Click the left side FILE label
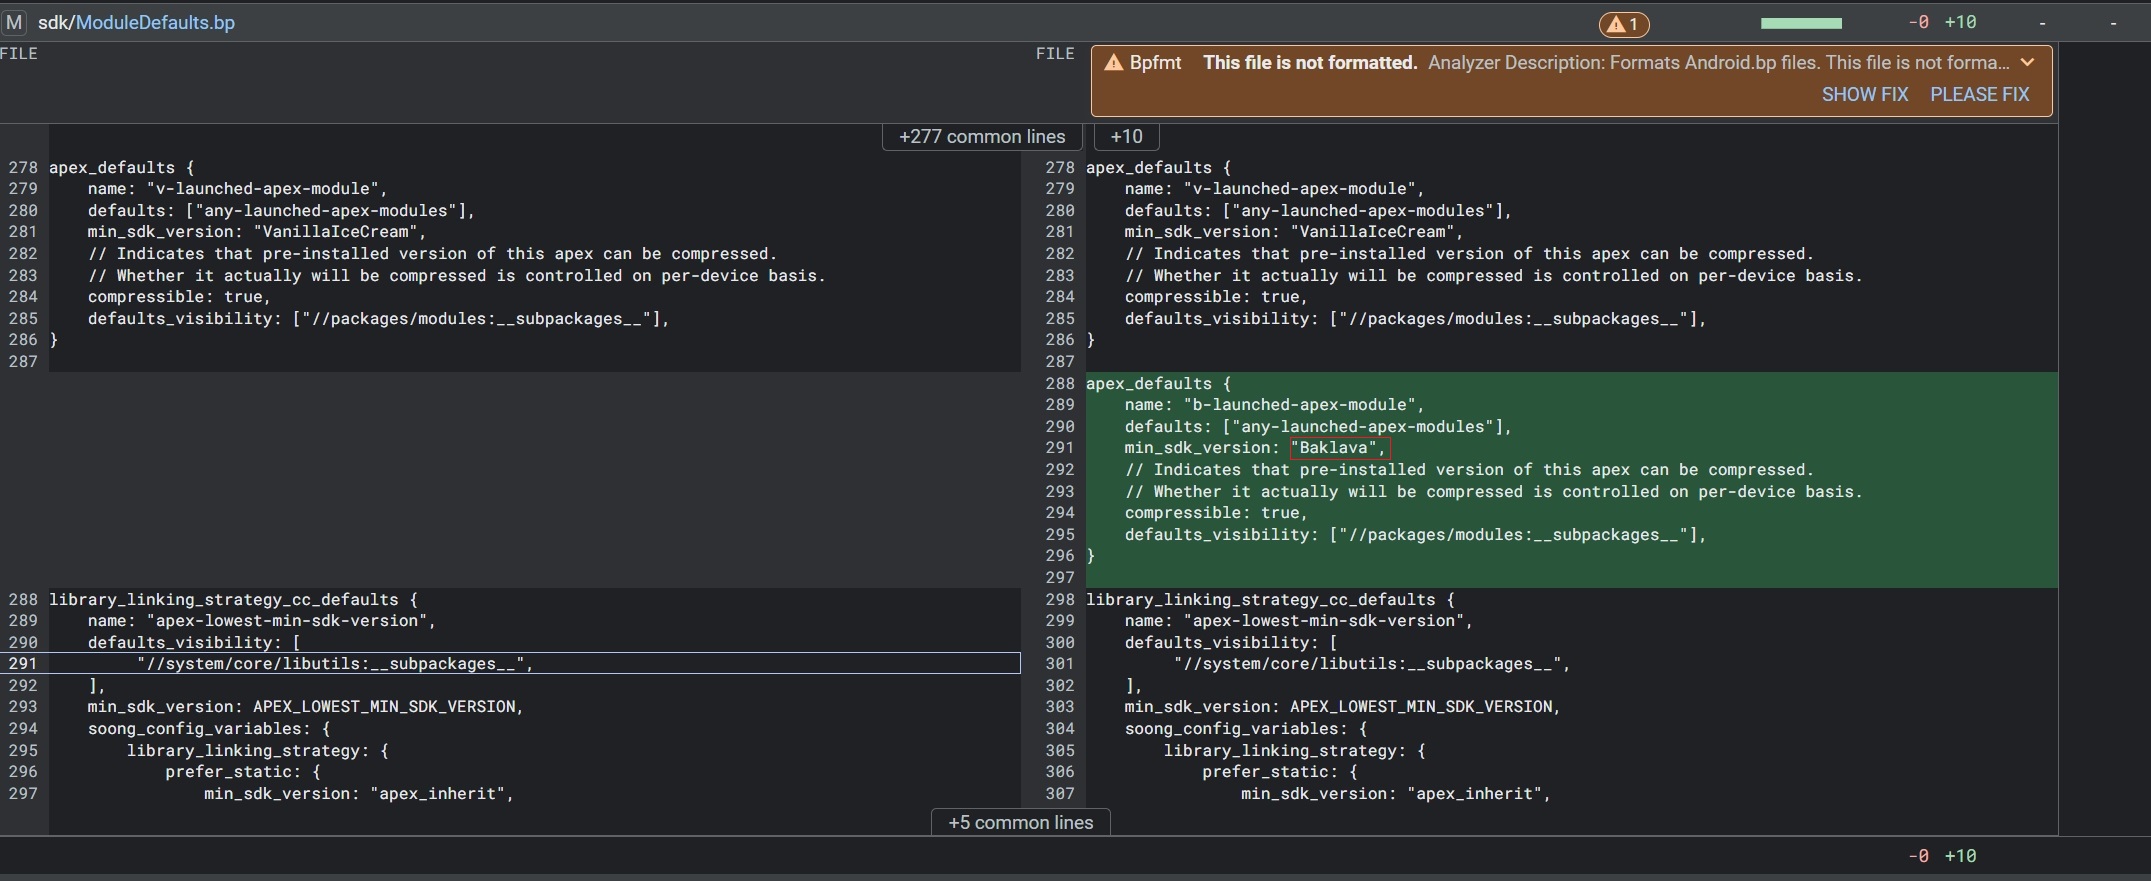 click(19, 54)
